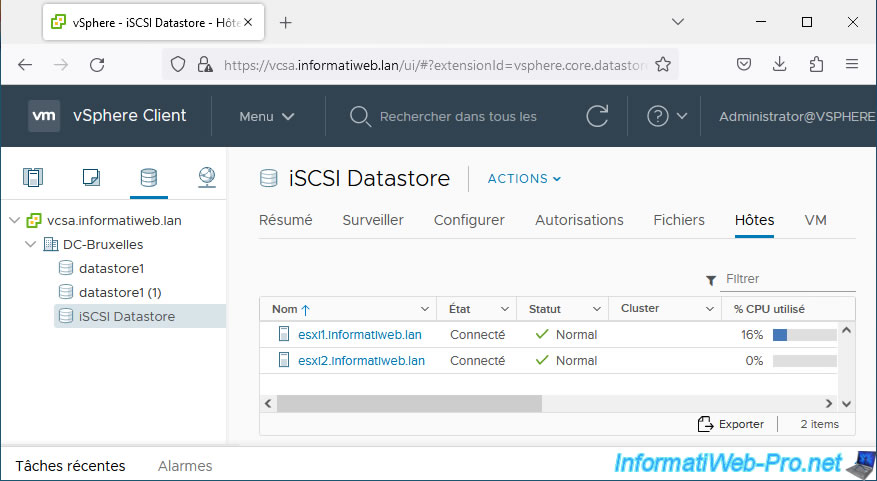Switch to the Autorisations tab
This screenshot has height=481, width=877.
(x=579, y=220)
